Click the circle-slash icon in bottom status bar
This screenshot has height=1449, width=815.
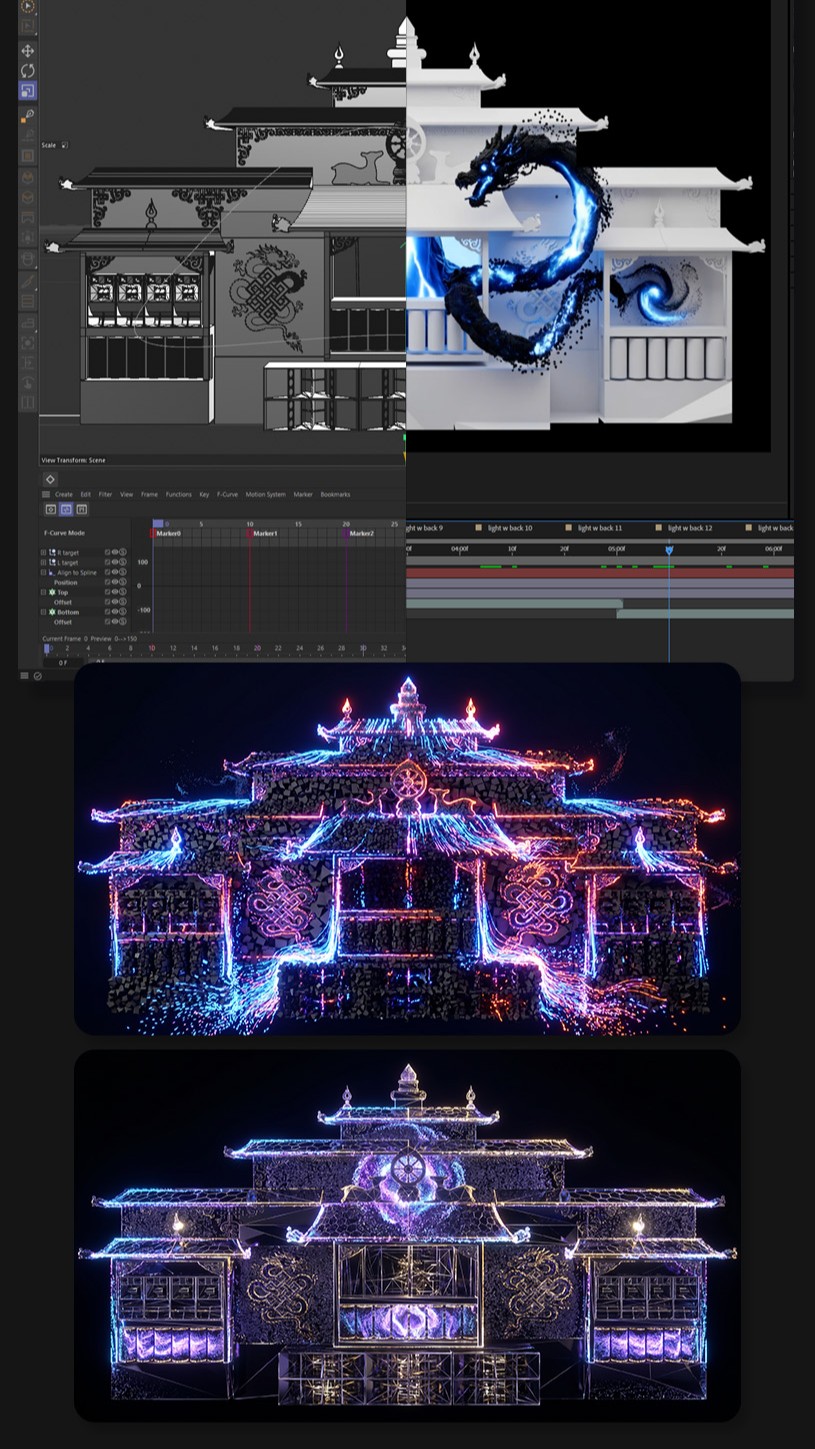coord(38,676)
